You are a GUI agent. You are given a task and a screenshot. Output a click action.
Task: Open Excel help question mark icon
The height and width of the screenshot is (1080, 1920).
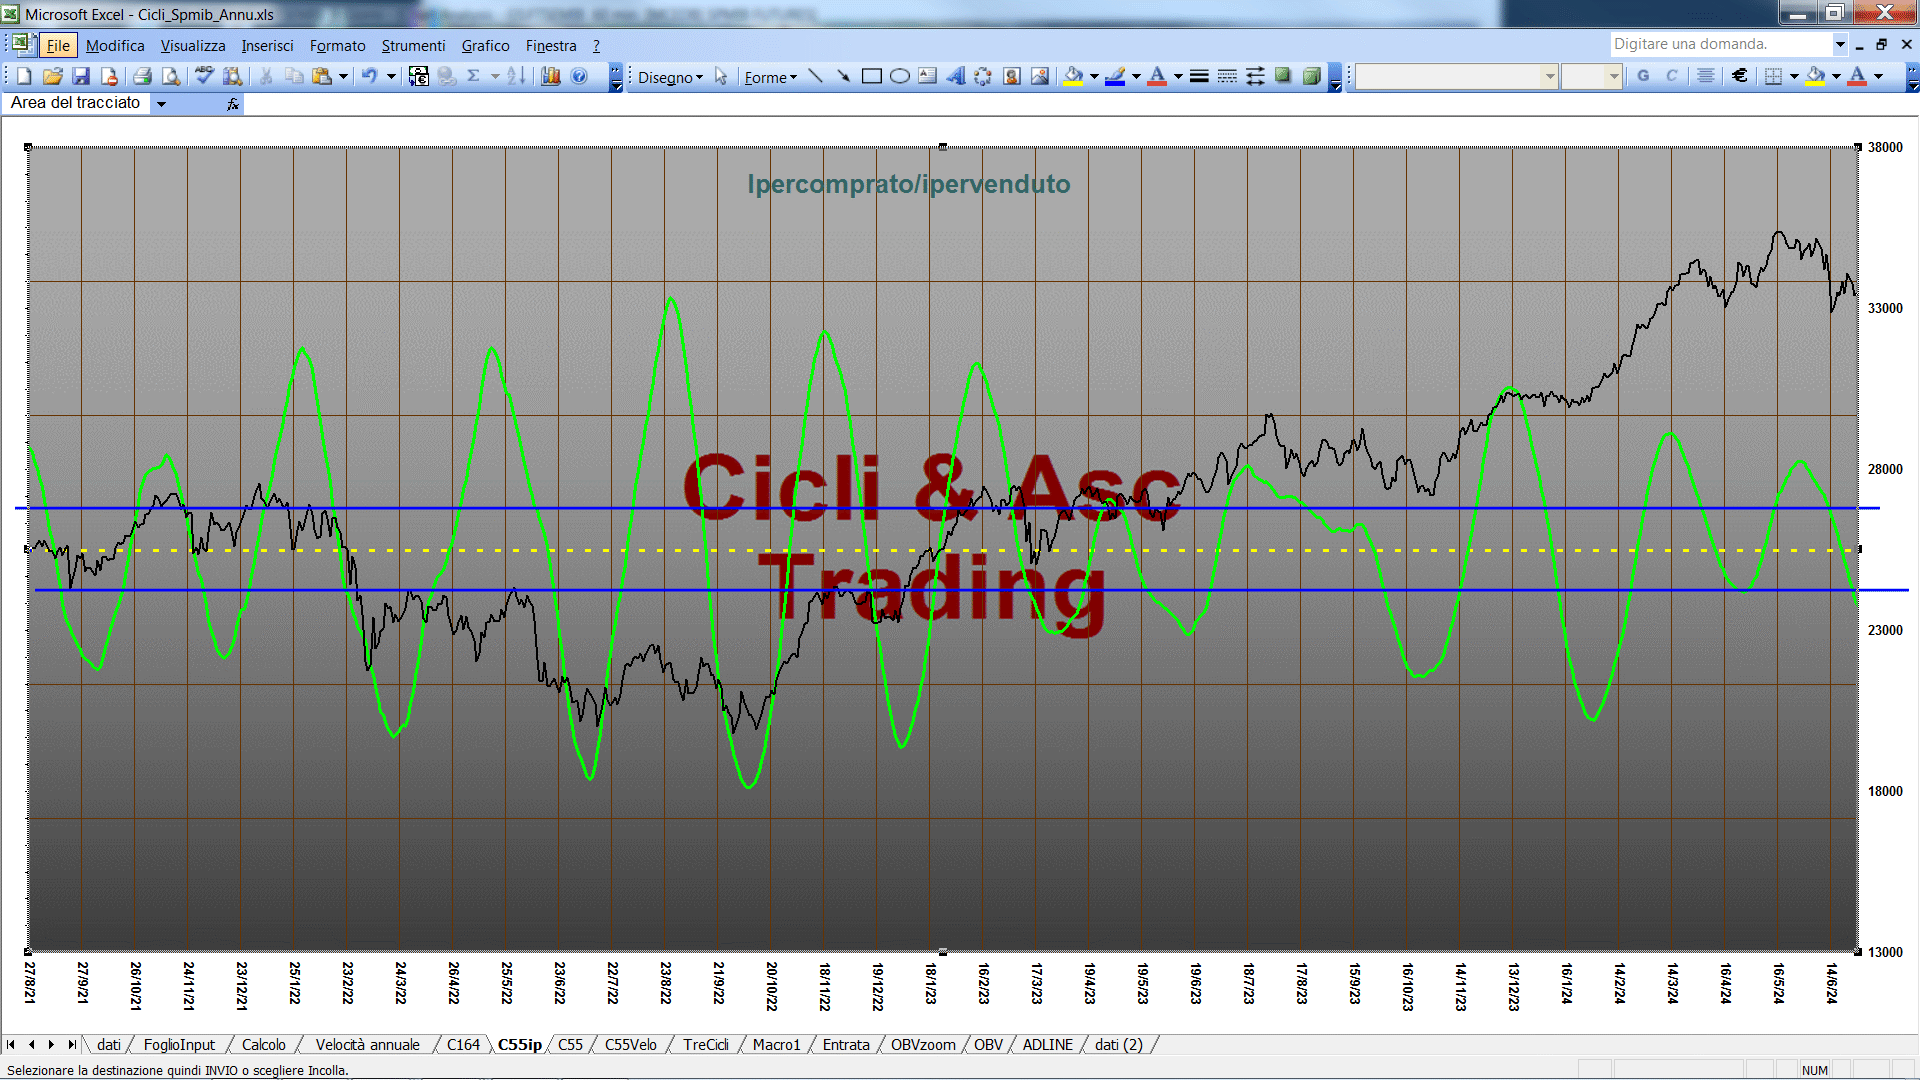(x=579, y=76)
